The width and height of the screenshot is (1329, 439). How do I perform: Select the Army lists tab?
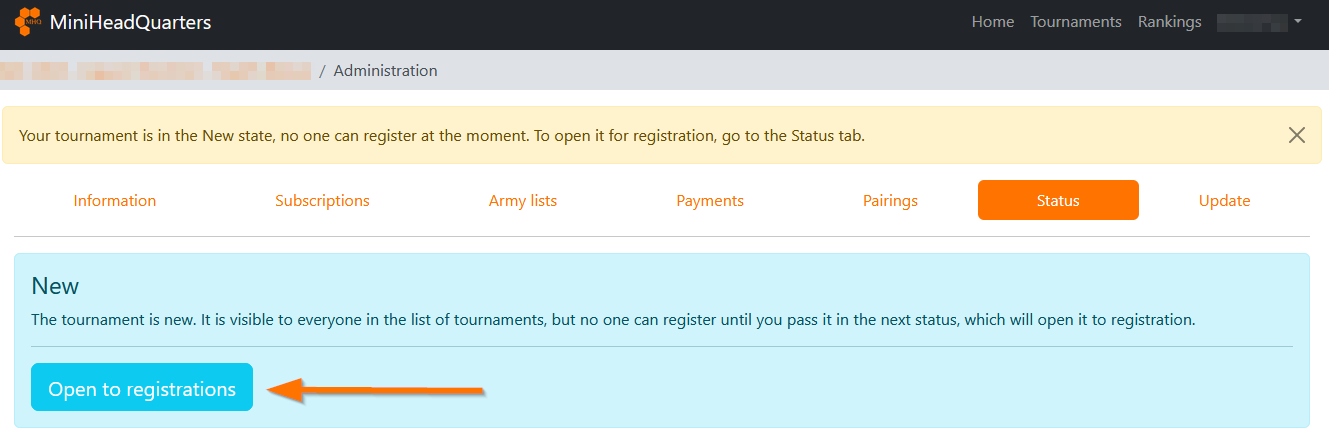[x=522, y=200]
